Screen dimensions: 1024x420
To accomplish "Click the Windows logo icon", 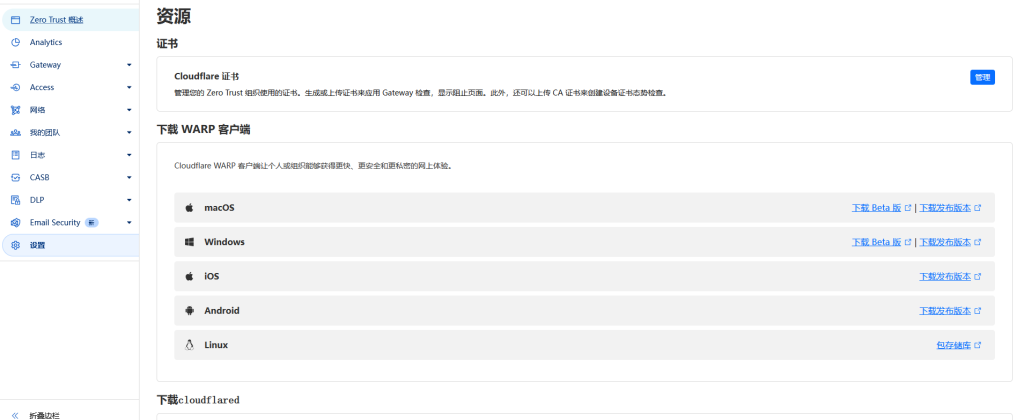I will (x=189, y=242).
